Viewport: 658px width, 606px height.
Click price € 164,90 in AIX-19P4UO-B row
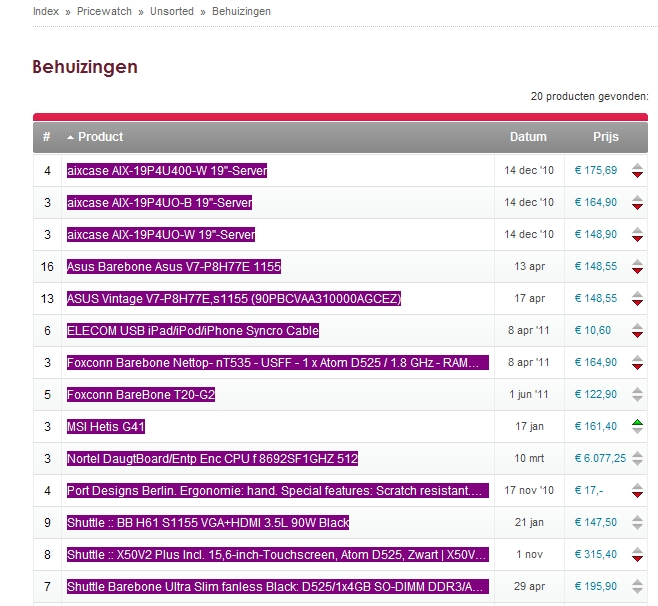click(x=595, y=202)
